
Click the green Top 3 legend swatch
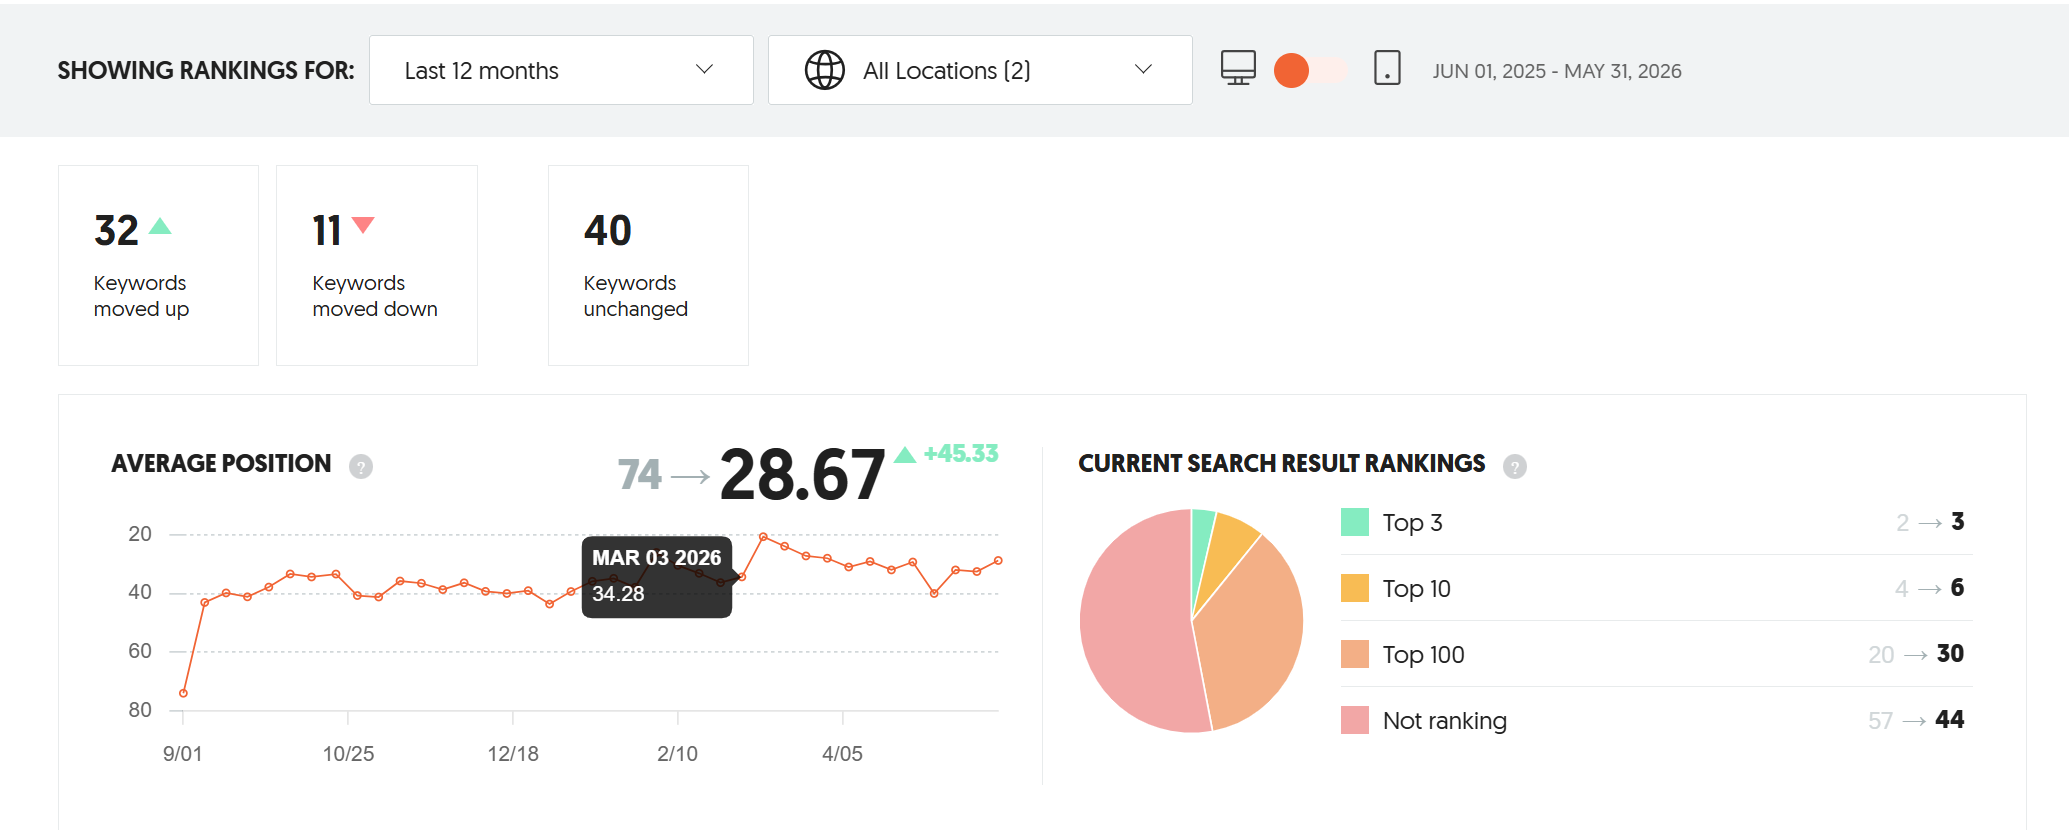(1355, 522)
